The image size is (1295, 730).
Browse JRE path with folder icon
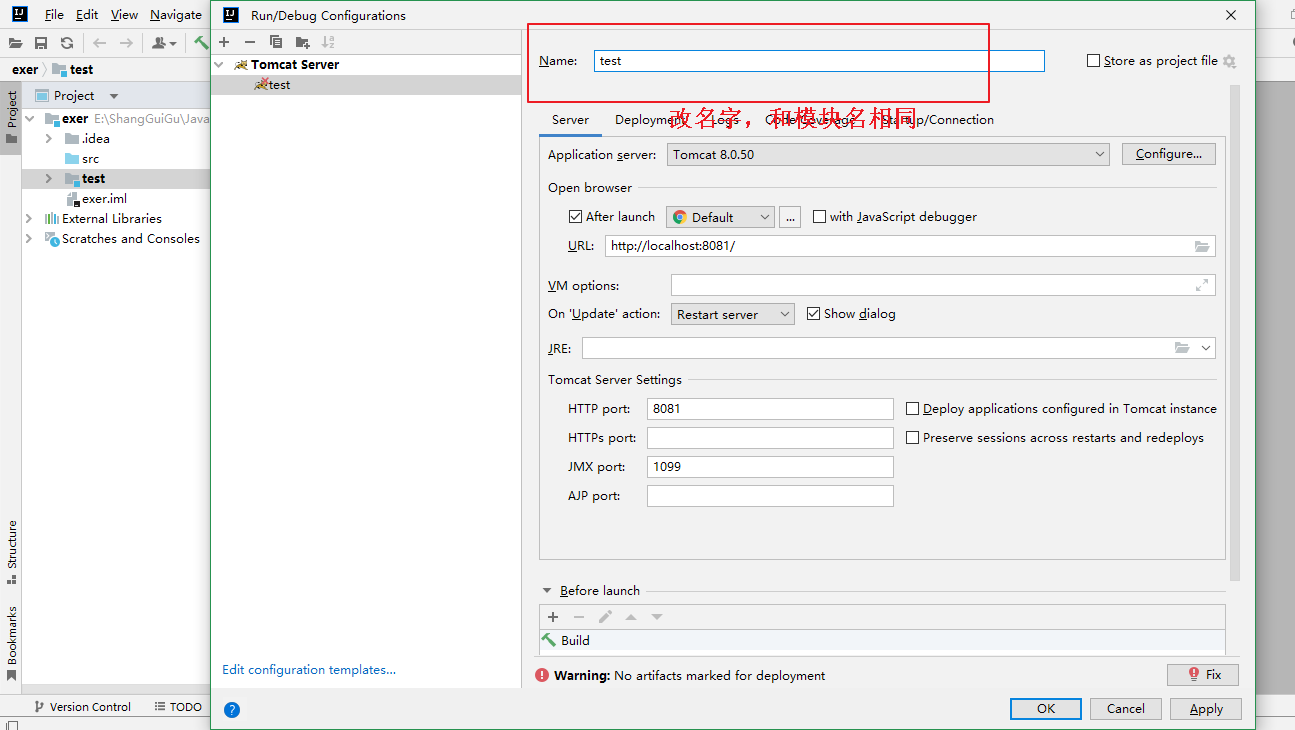tap(1182, 348)
